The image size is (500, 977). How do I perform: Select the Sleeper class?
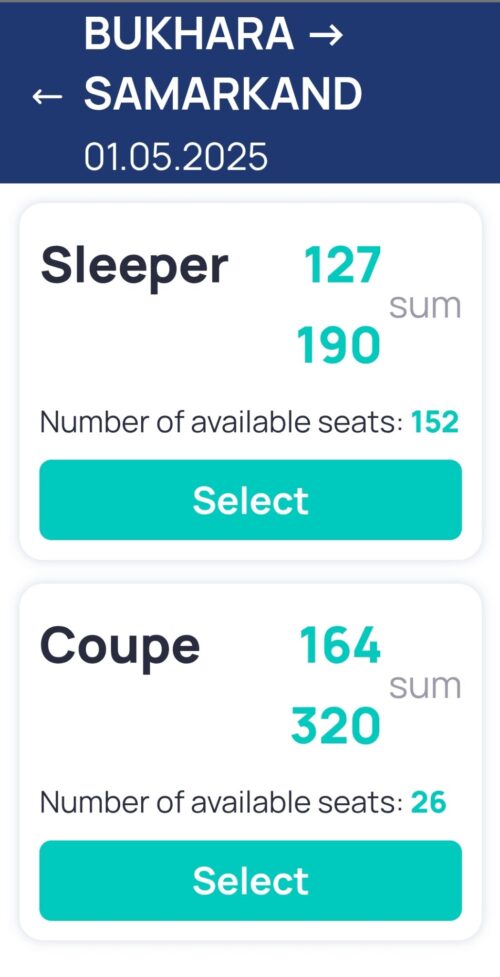point(251,500)
